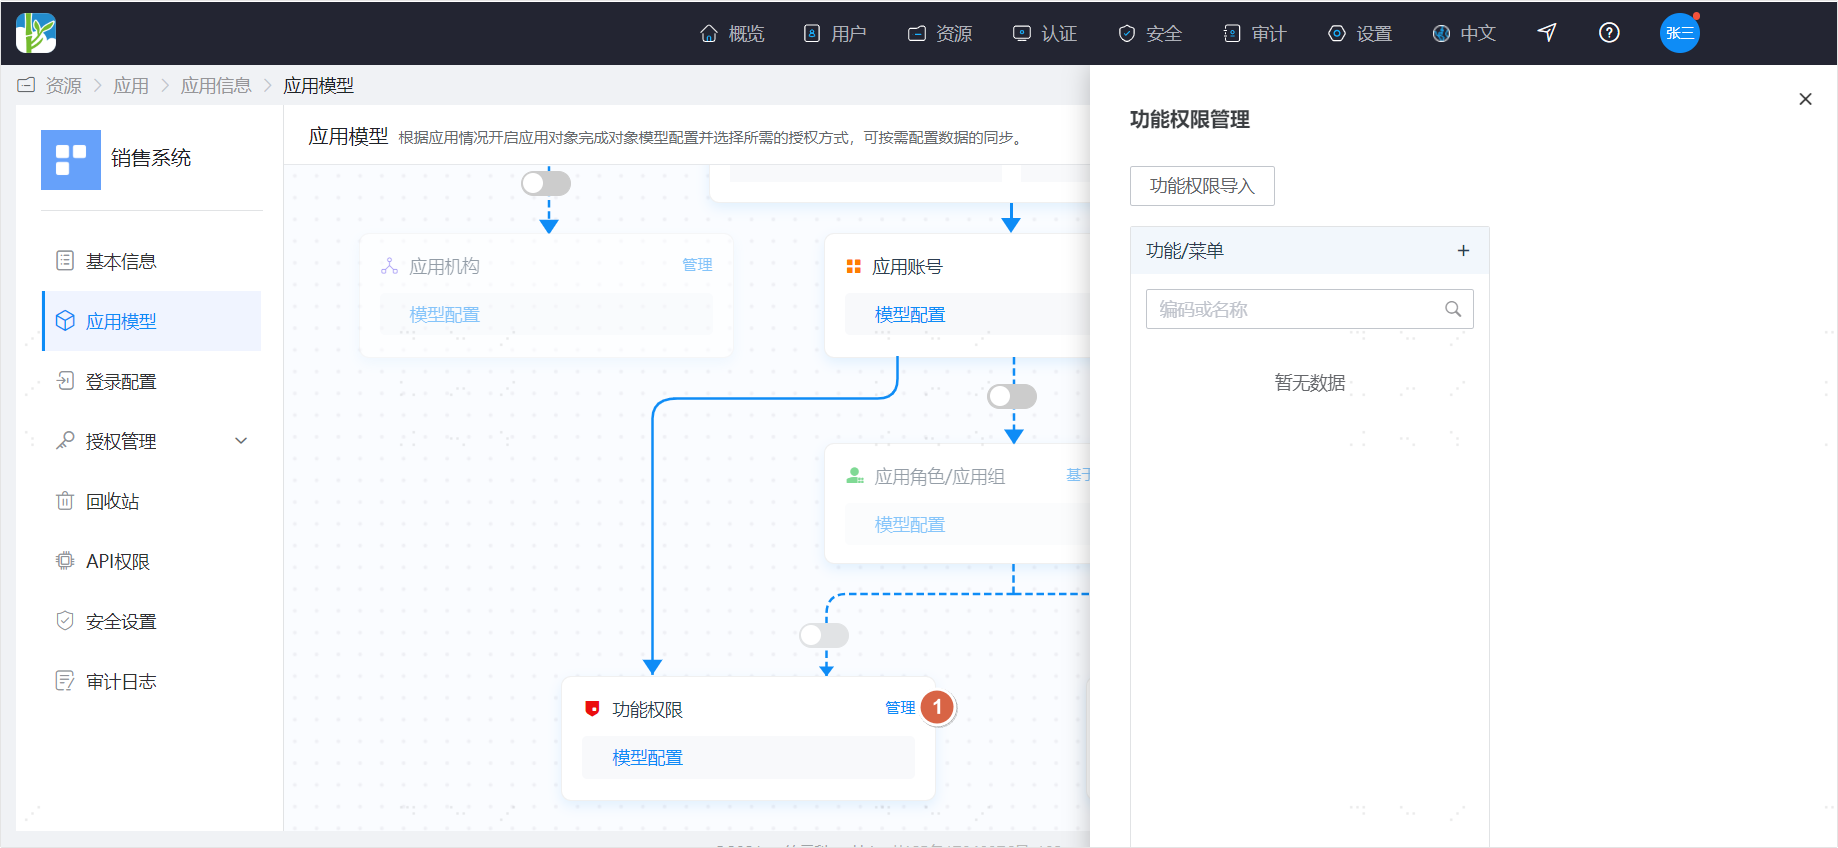Click the search magnifier icon
The image size is (1838, 848).
(1453, 309)
